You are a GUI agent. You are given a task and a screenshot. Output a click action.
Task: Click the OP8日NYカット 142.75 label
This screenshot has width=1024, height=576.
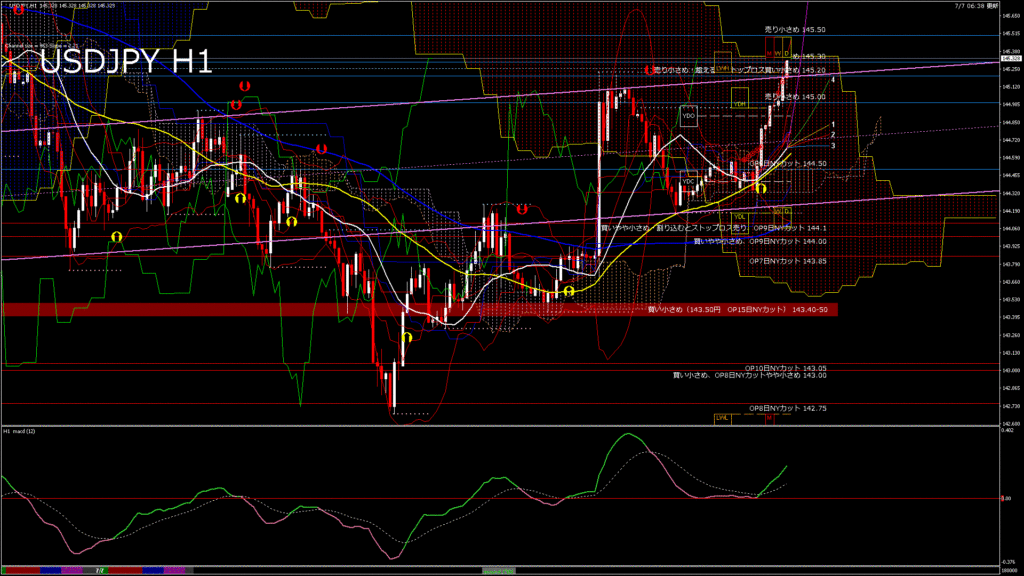[788, 408]
